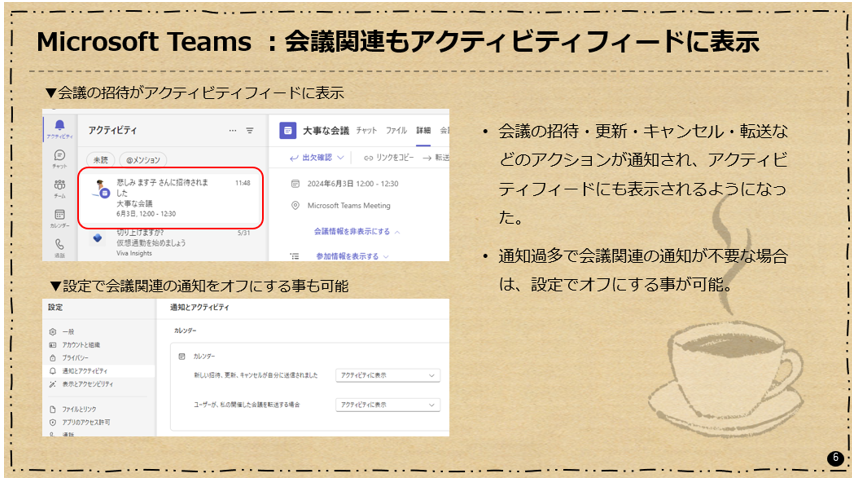Switch to the 詳細 tab of the meeting
The width and height of the screenshot is (852, 481).
click(x=423, y=130)
